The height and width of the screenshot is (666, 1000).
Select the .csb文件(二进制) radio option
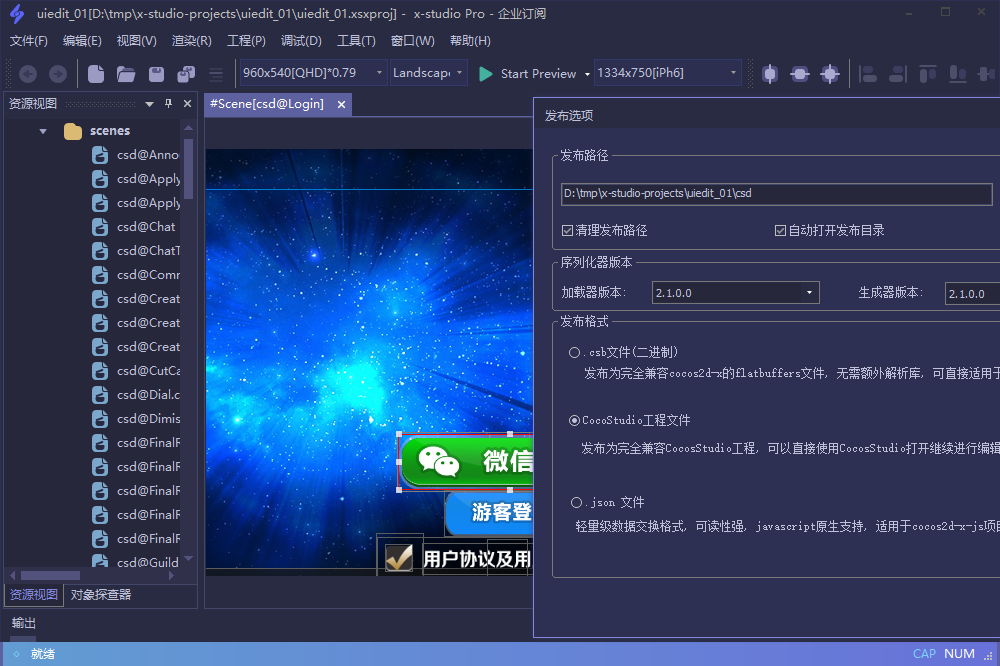[x=575, y=352]
